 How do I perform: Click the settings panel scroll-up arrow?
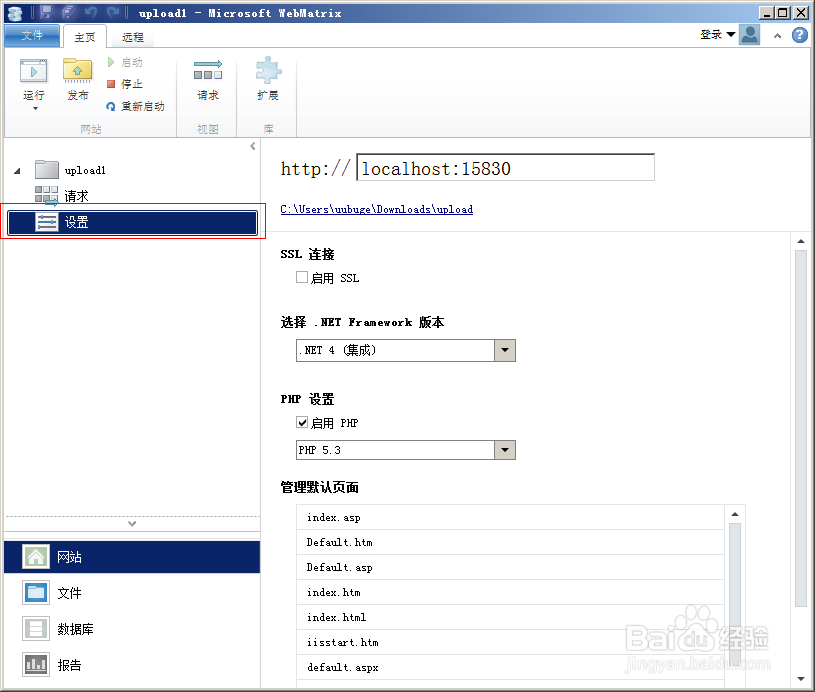tap(800, 241)
